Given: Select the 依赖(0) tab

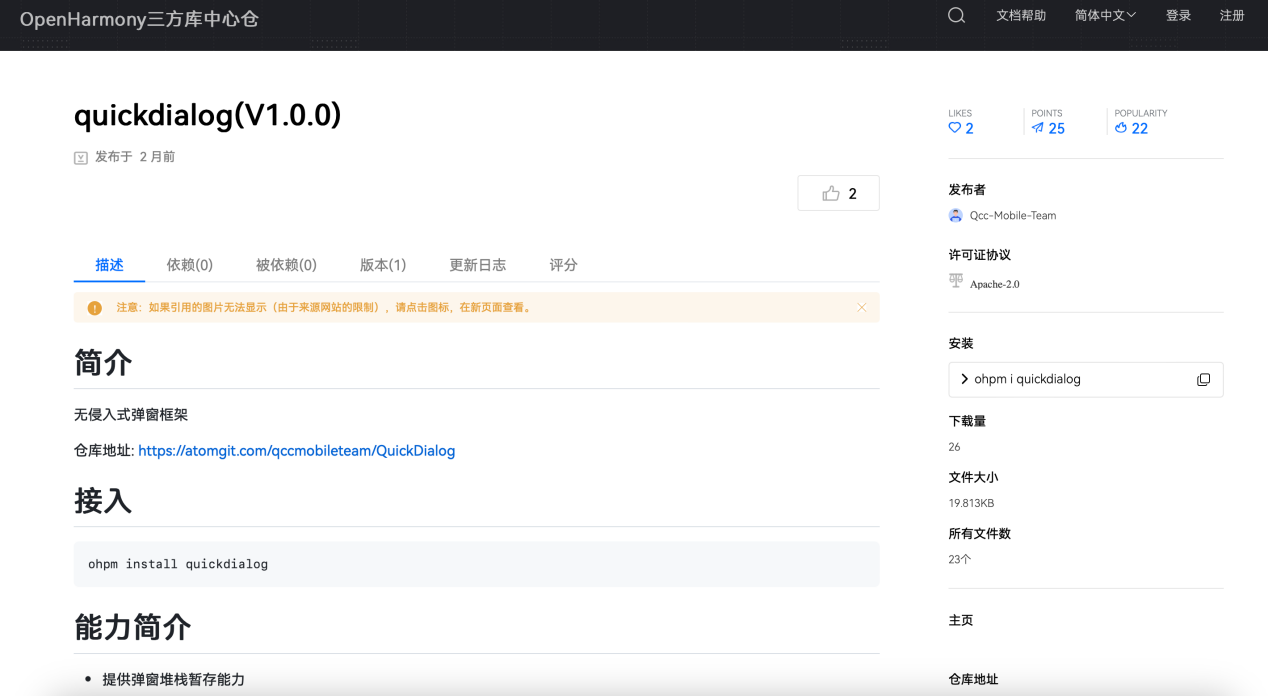Looking at the screenshot, I should point(190,265).
